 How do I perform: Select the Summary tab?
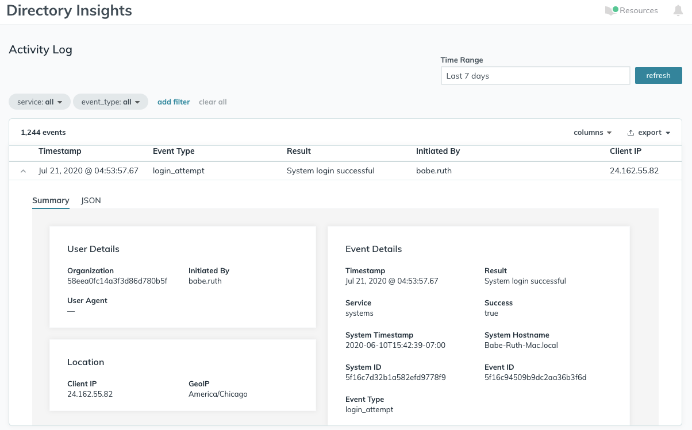50,200
